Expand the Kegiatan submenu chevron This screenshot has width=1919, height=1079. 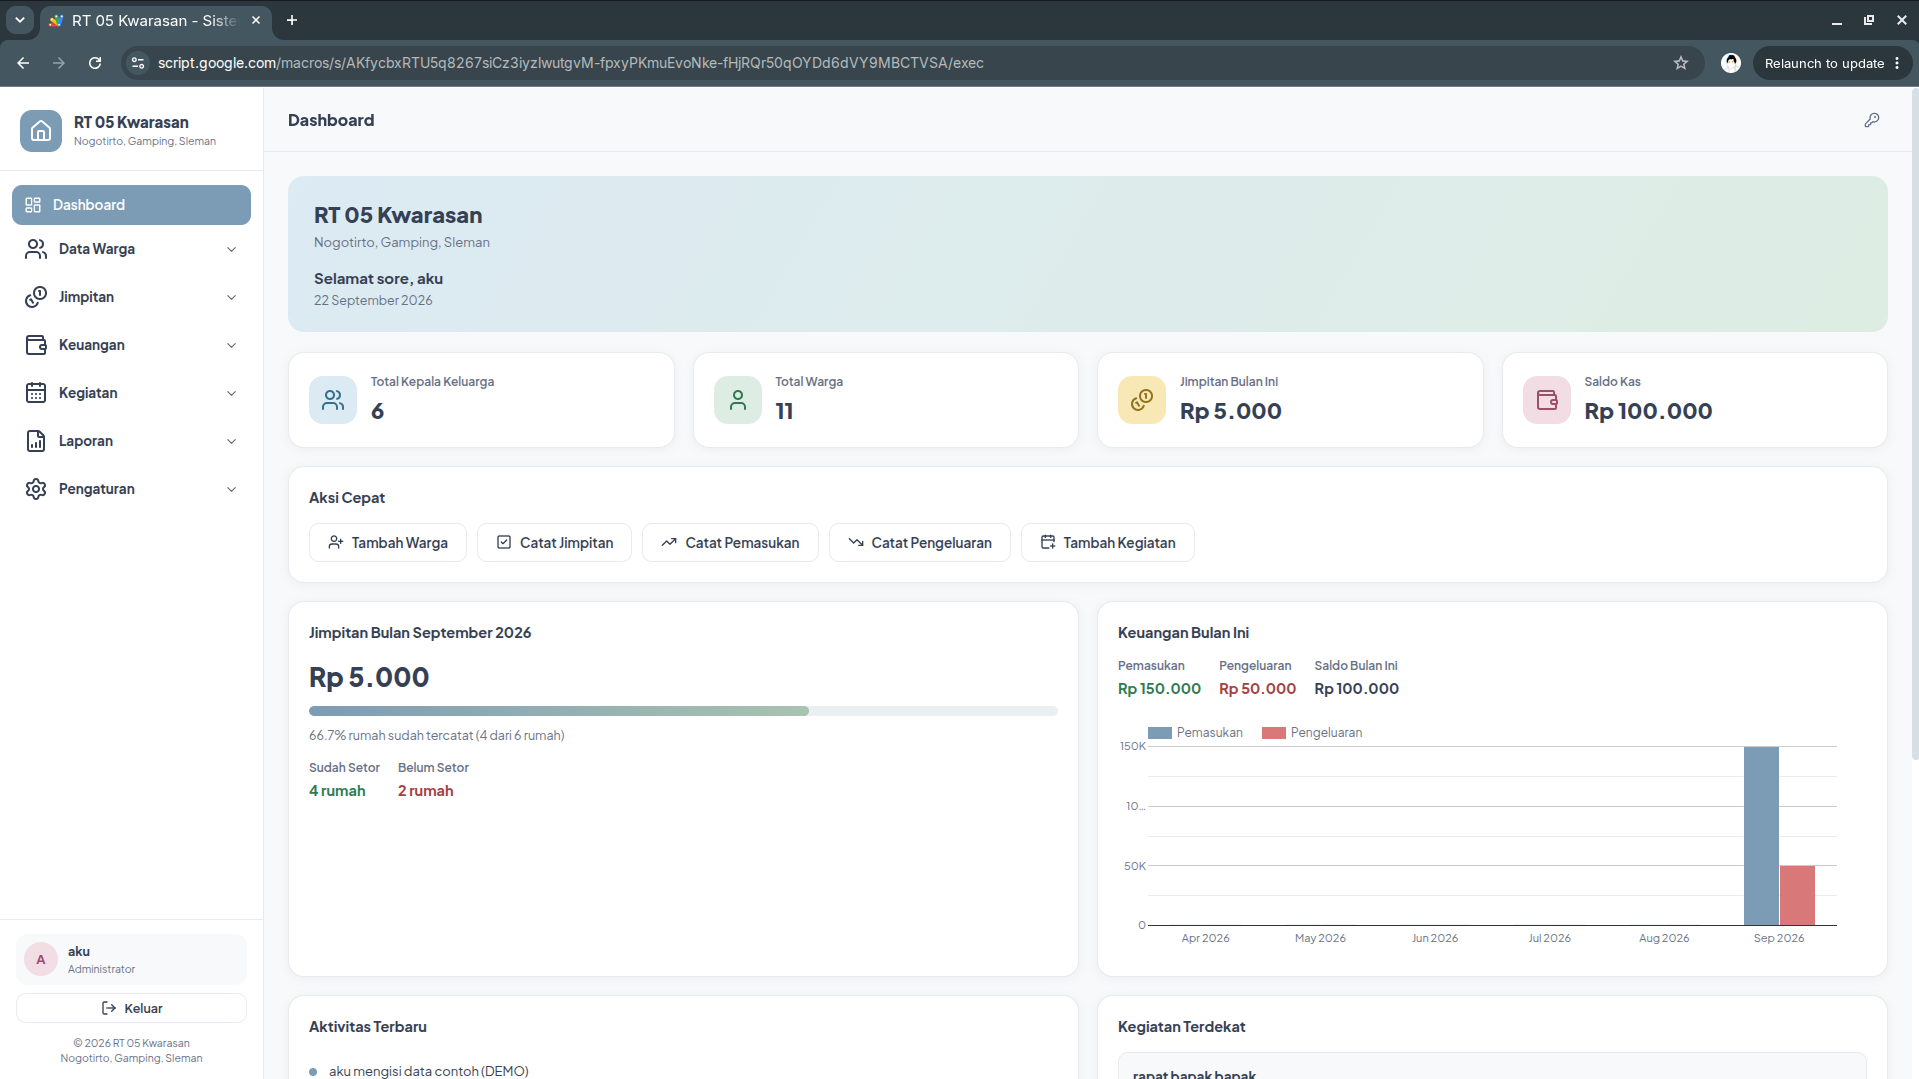tap(232, 393)
